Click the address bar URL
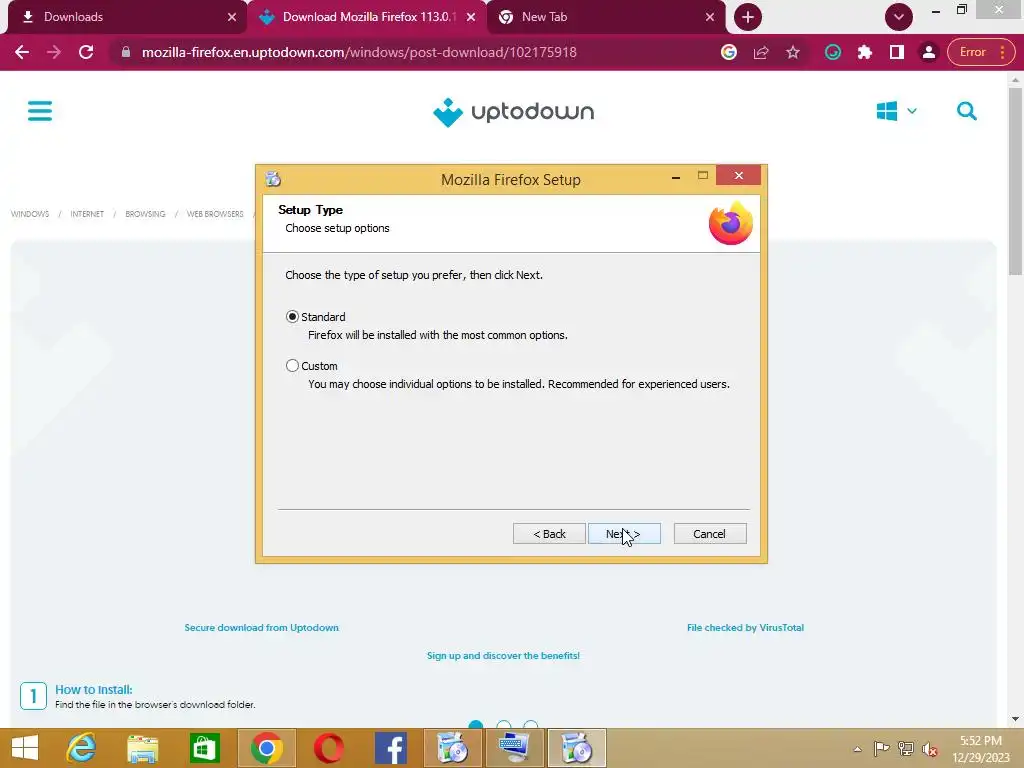The image size is (1024, 768). [359, 52]
